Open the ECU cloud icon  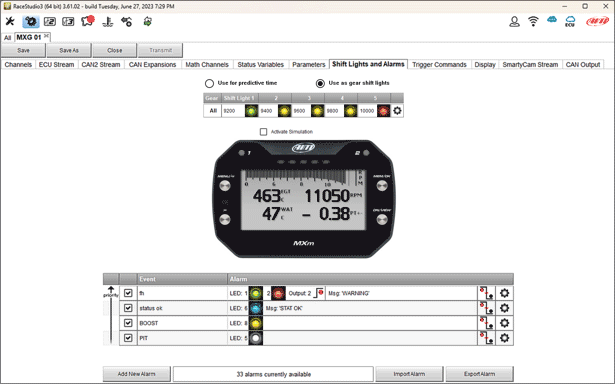(x=570, y=21)
